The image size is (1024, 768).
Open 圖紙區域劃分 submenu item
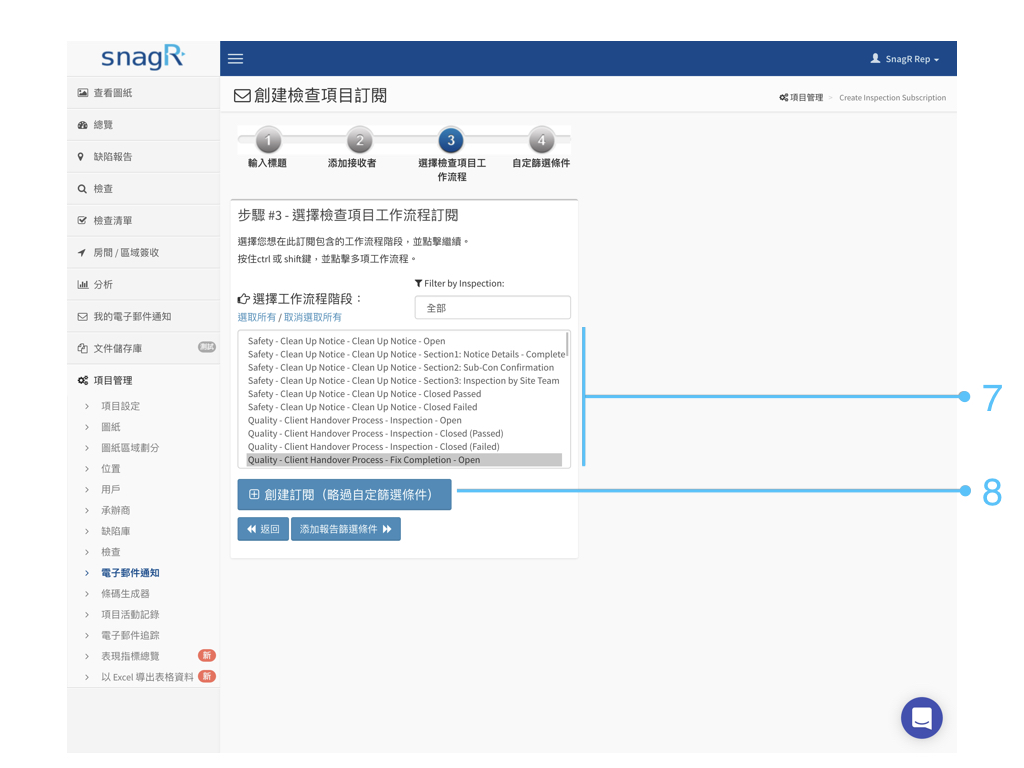[130, 448]
